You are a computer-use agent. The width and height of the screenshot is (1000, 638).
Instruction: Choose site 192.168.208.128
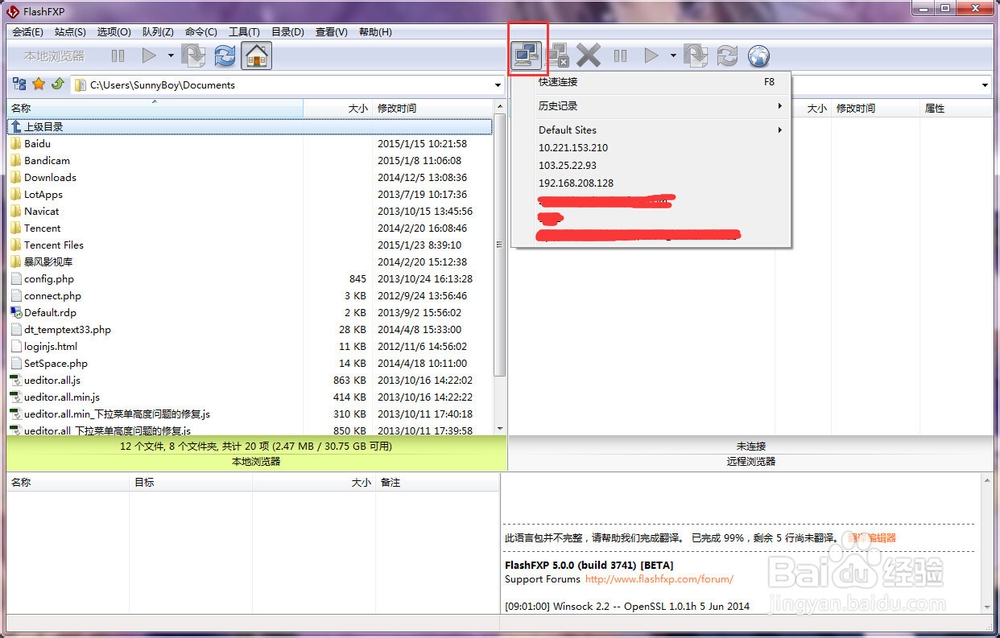click(651, 183)
